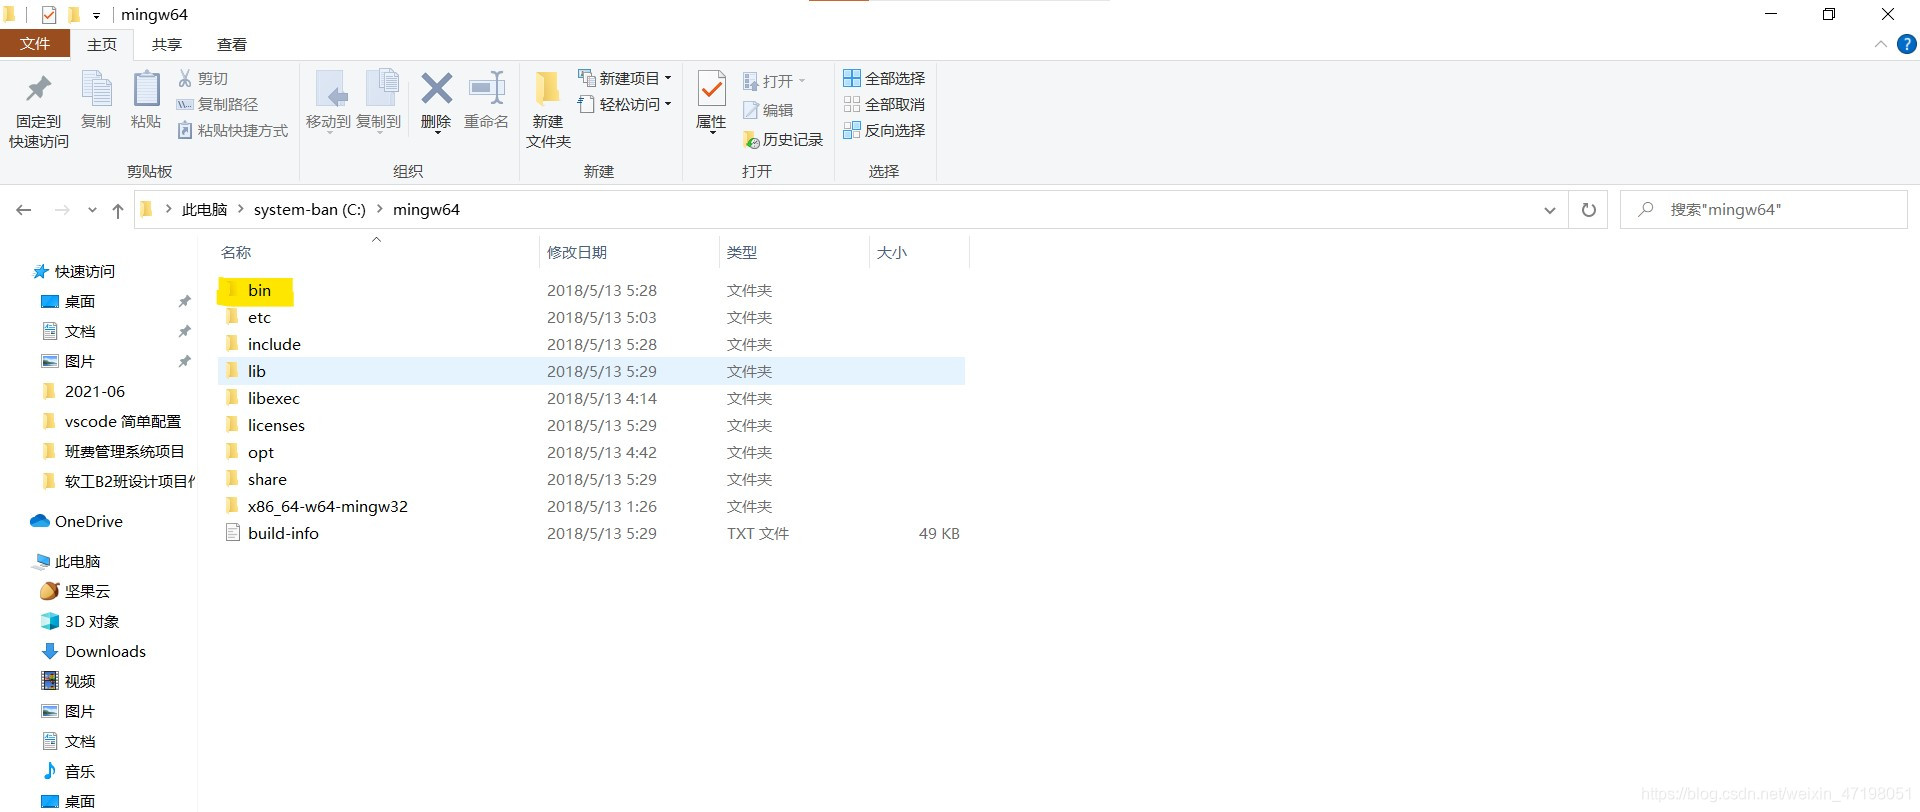Open the Properties button's dropdown arrow
Image resolution: width=1920 pixels, height=812 pixels.
pos(712,132)
